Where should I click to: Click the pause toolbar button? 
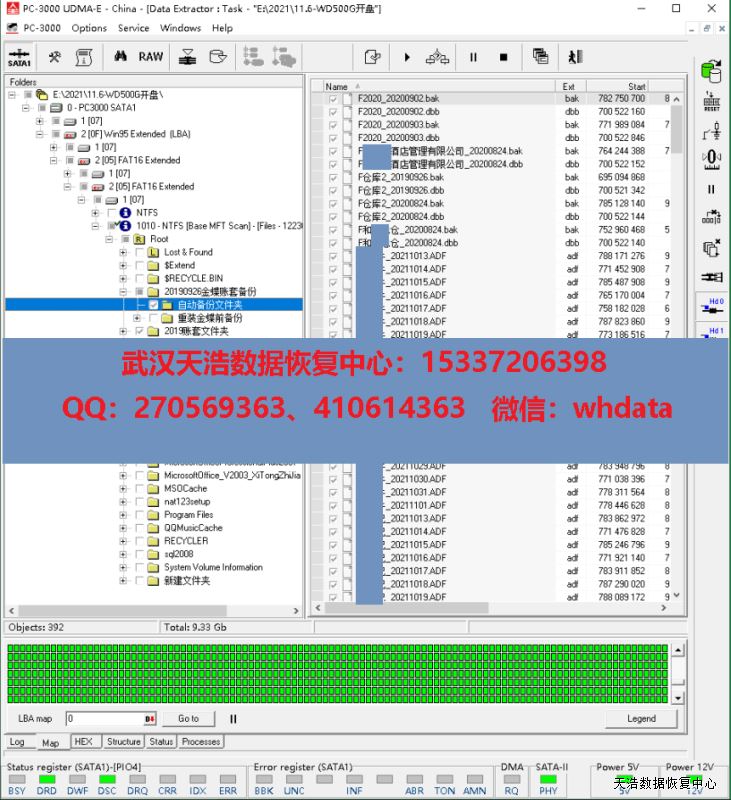(473, 57)
